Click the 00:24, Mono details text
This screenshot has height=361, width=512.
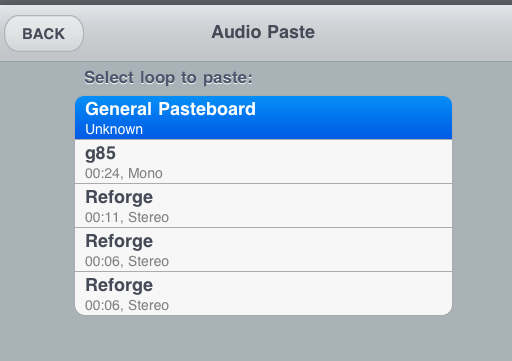[124, 173]
